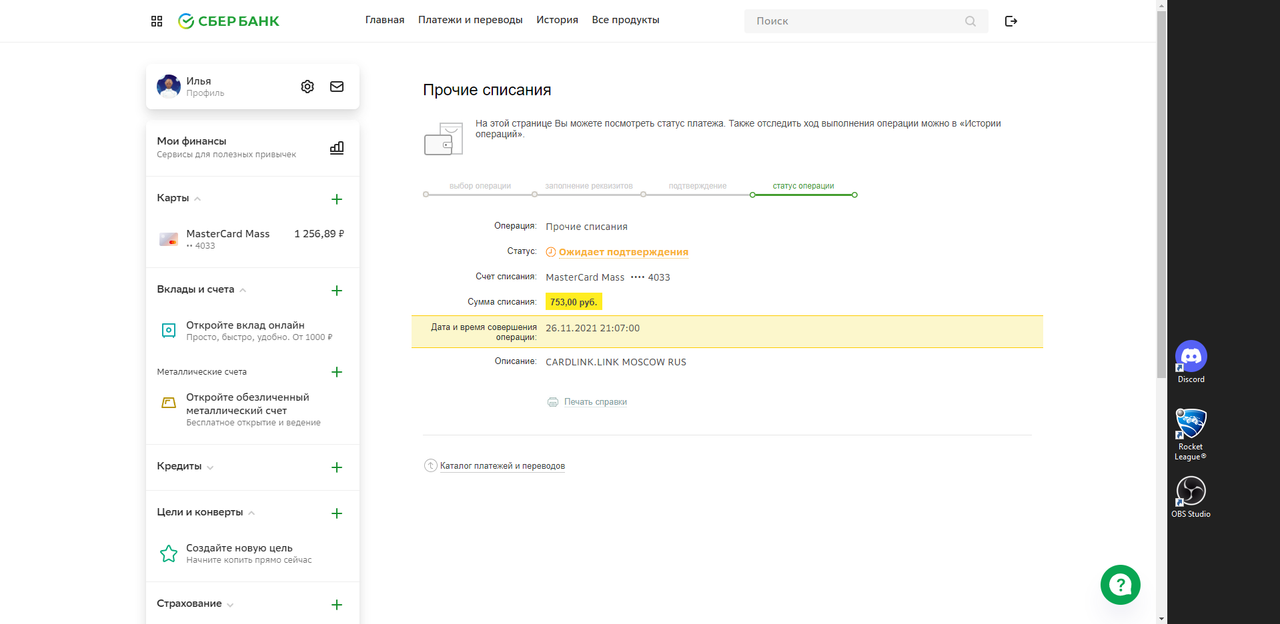Click the wallet illustration icon
The image size is (1280, 624).
point(443,139)
